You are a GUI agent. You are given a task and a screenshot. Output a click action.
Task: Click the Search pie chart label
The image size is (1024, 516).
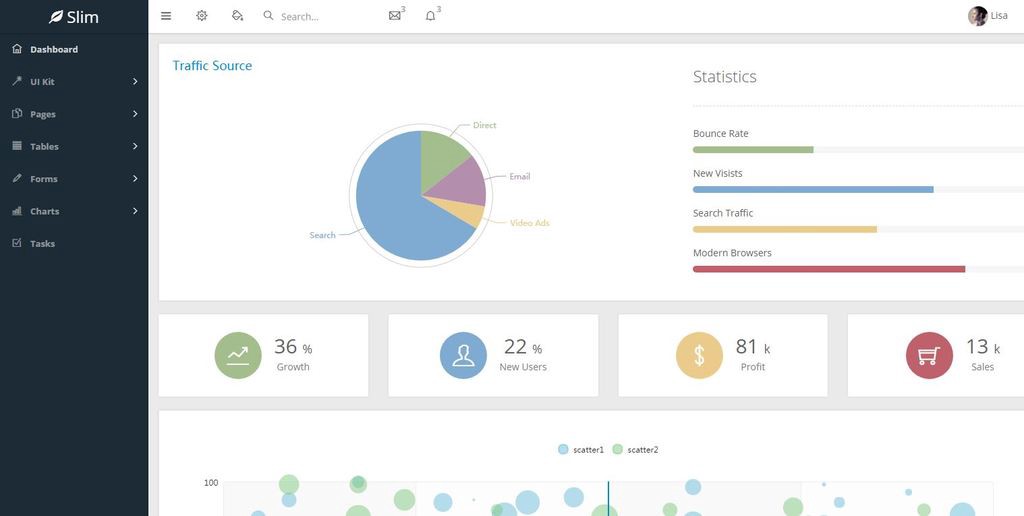tap(322, 235)
